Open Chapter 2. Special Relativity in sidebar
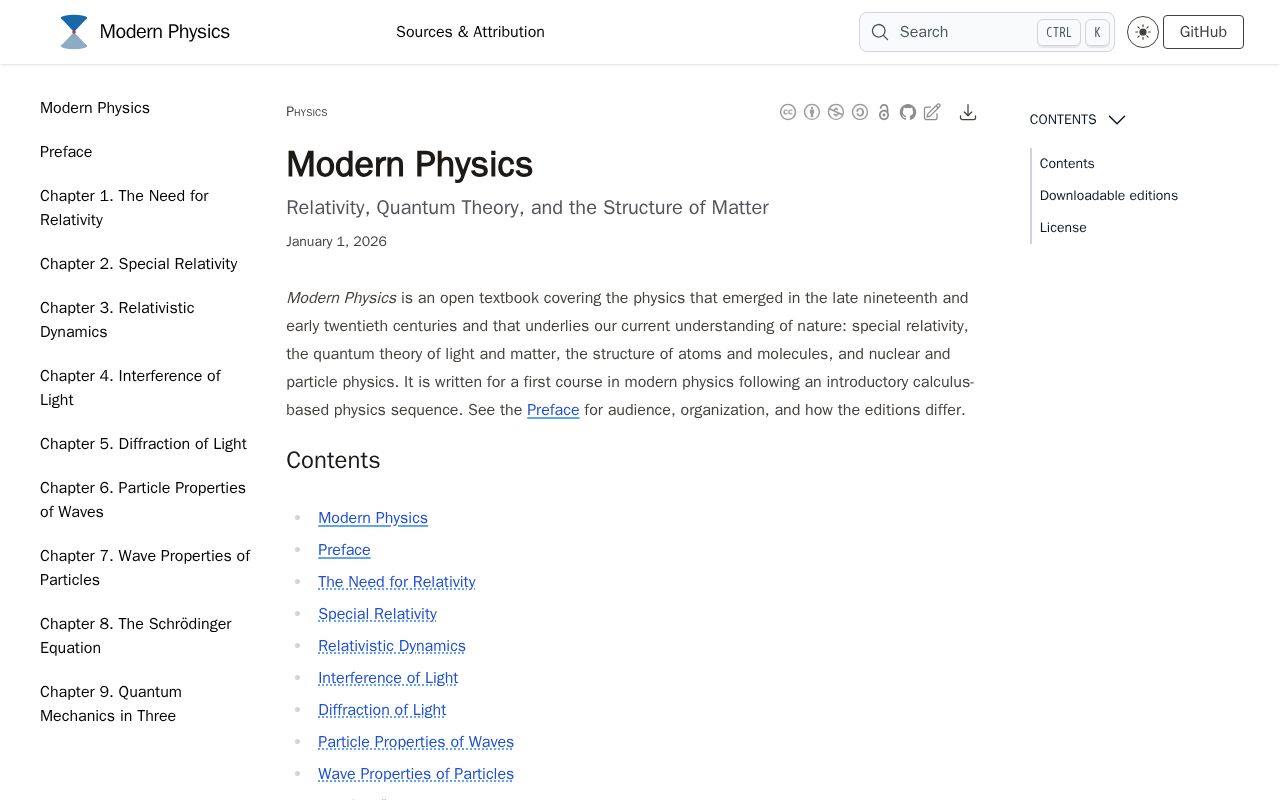 point(138,264)
